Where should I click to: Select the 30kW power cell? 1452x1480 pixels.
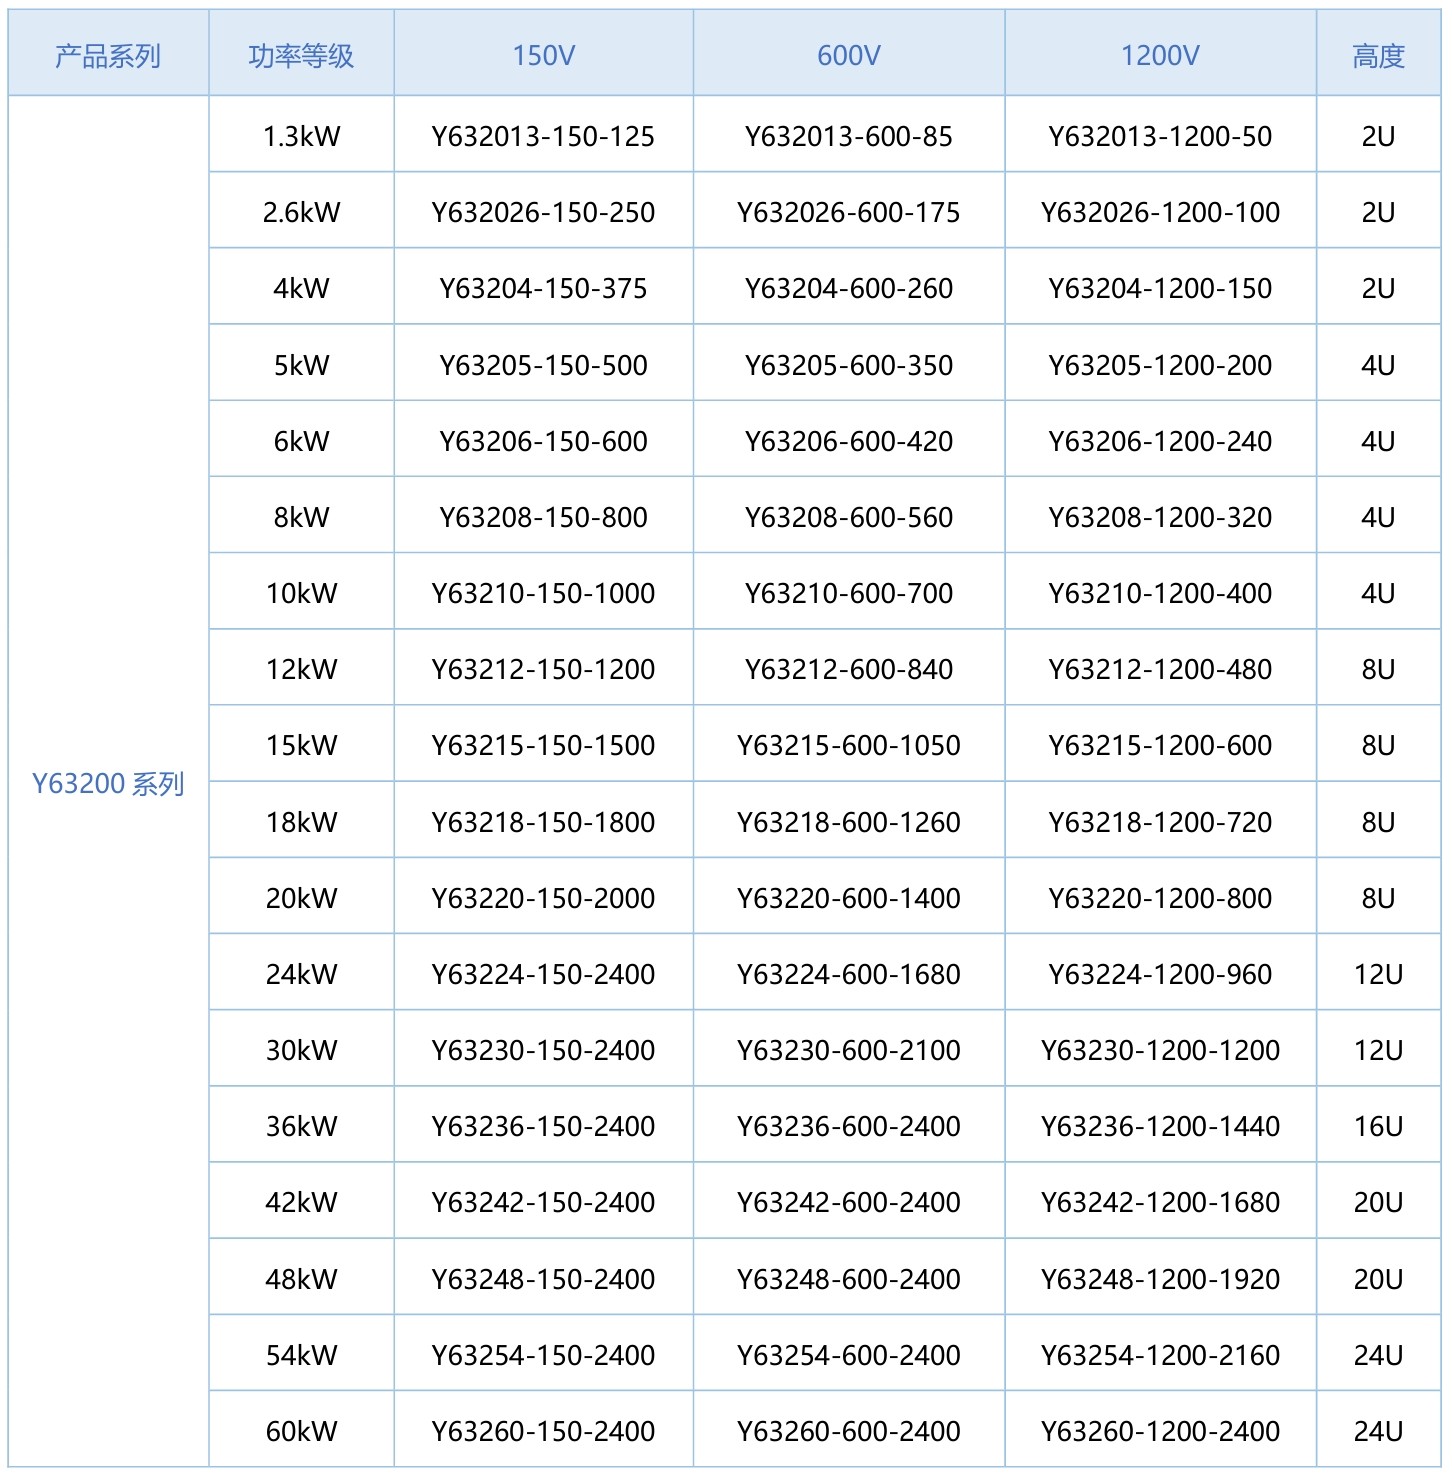tap(301, 1050)
